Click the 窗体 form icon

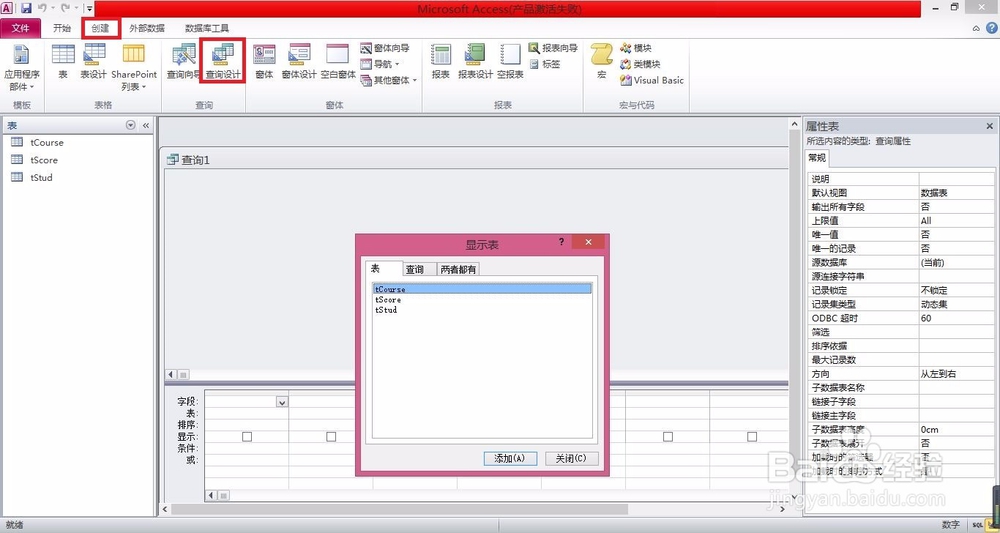click(264, 62)
